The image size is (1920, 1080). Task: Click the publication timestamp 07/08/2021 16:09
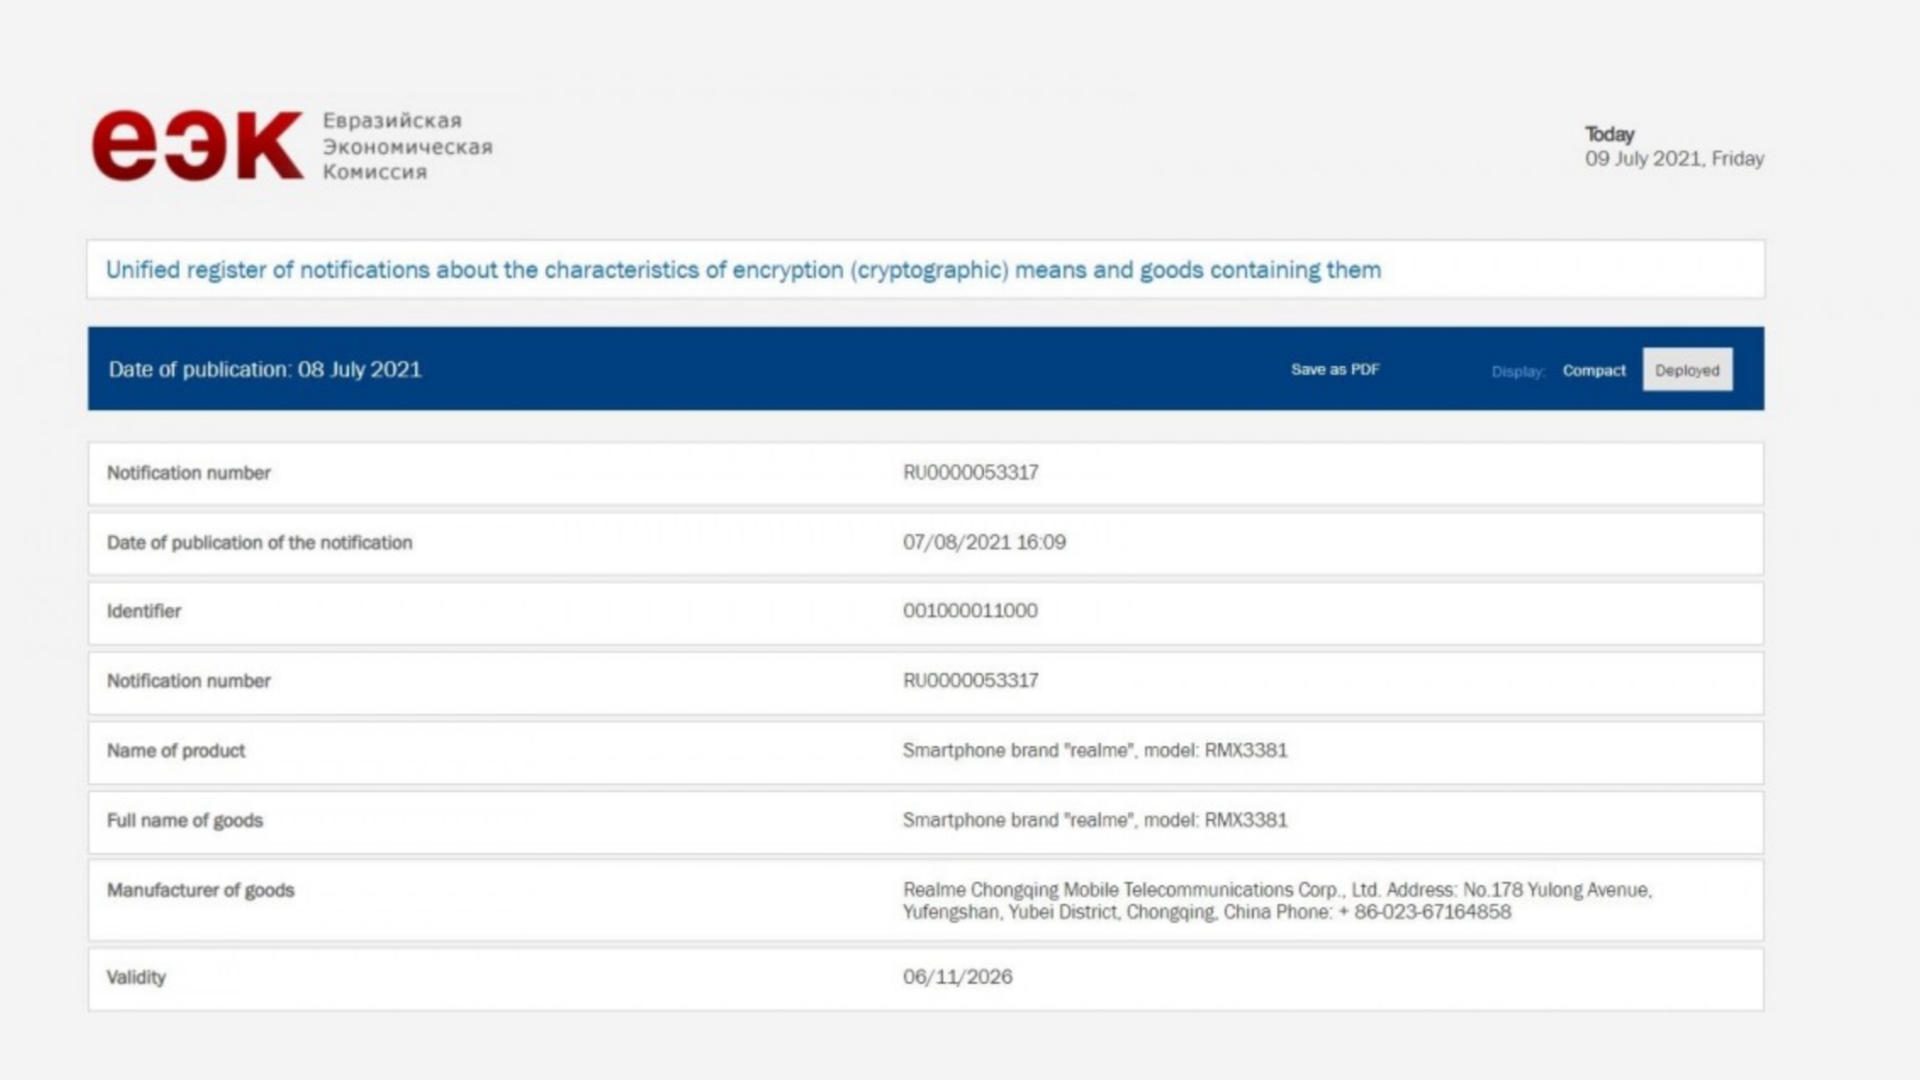(x=984, y=542)
